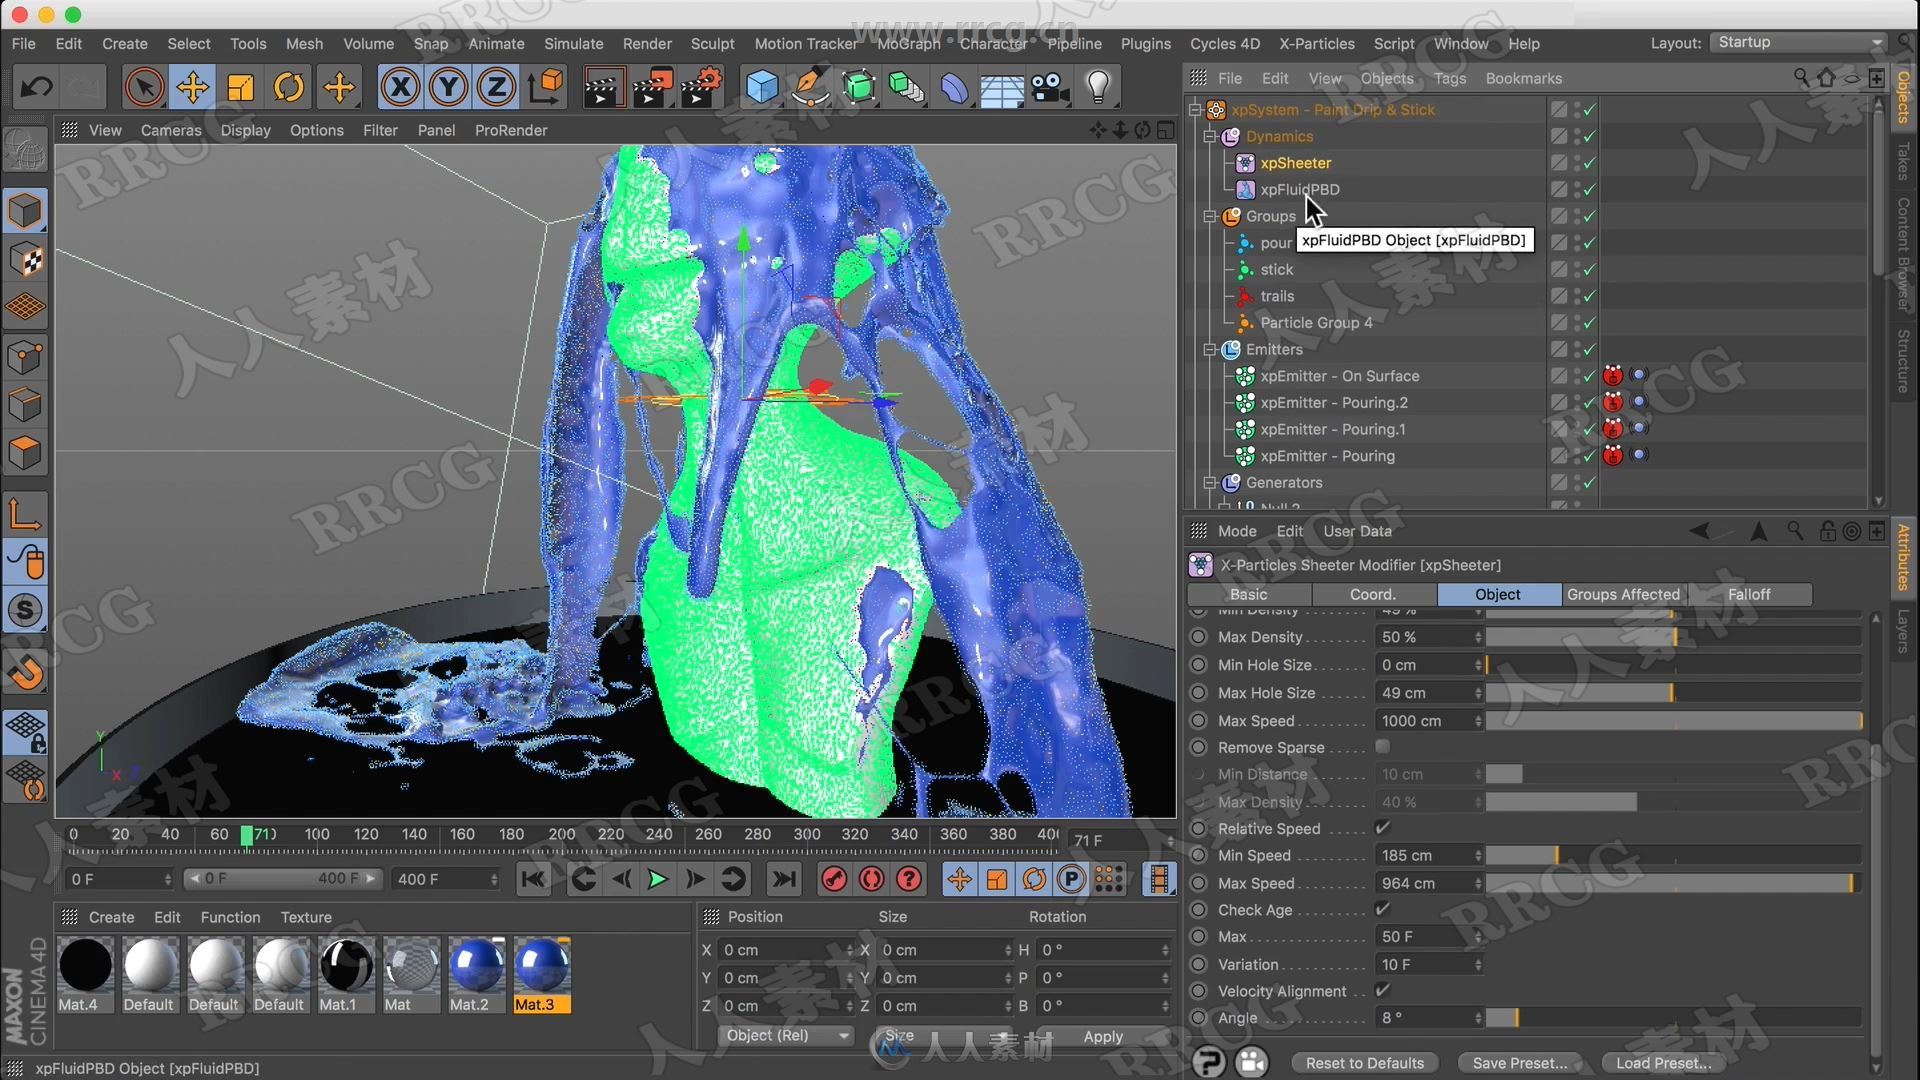Enable the Snap S icon
This screenshot has width=1920, height=1080.
26,610
